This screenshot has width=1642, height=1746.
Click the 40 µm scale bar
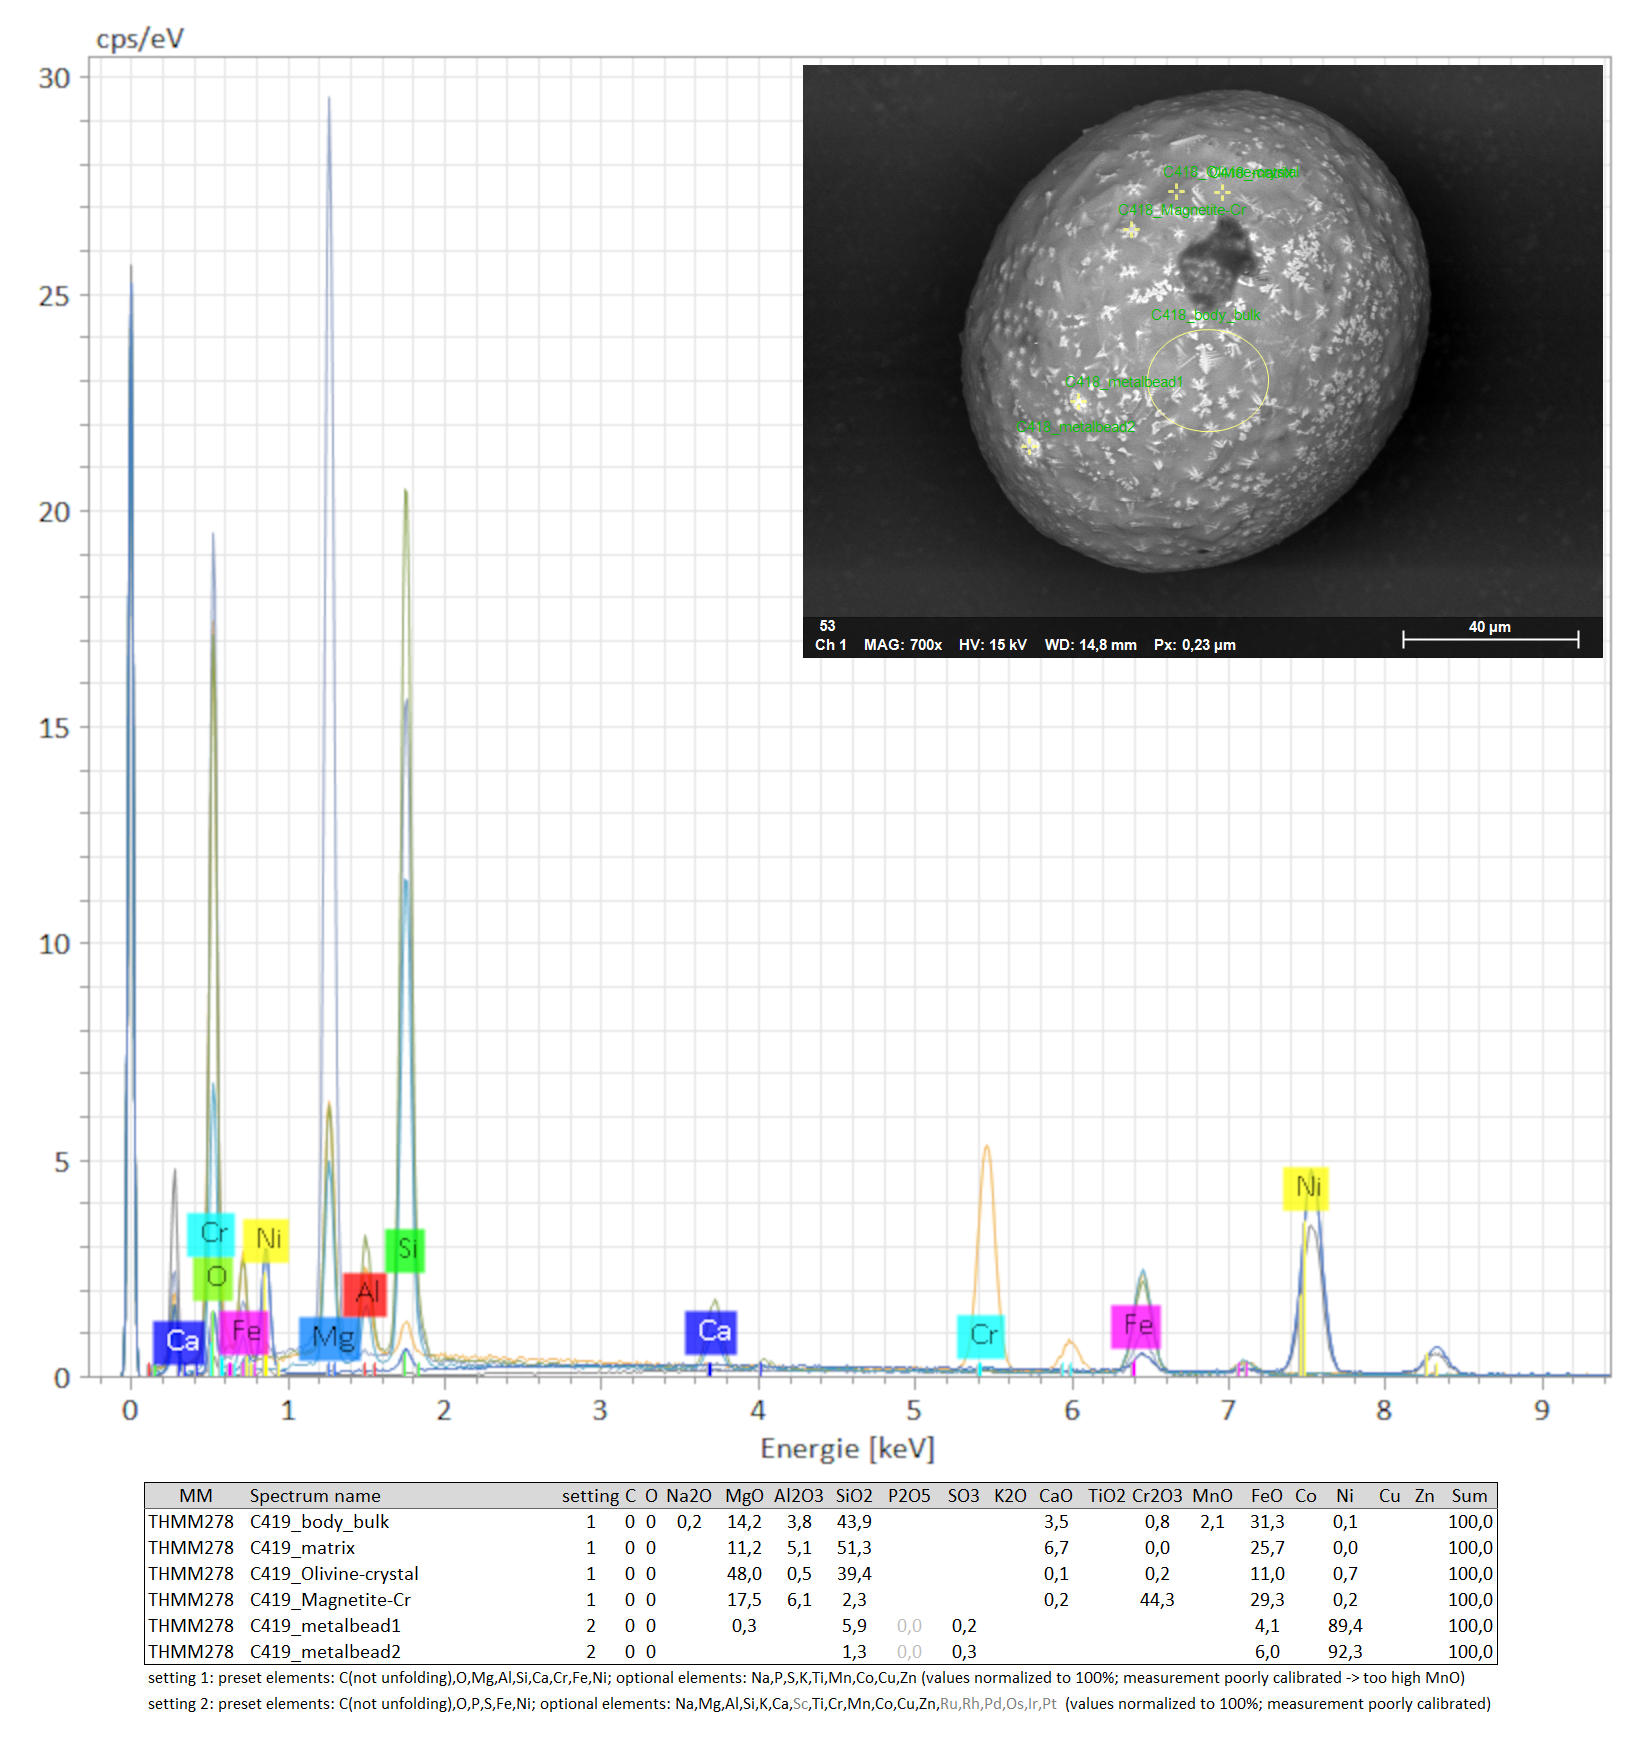(x=1490, y=638)
